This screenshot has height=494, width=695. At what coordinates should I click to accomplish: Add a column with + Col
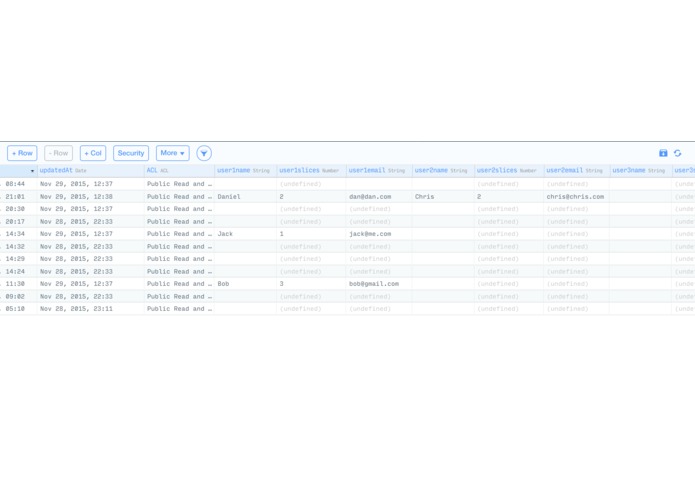click(93, 153)
